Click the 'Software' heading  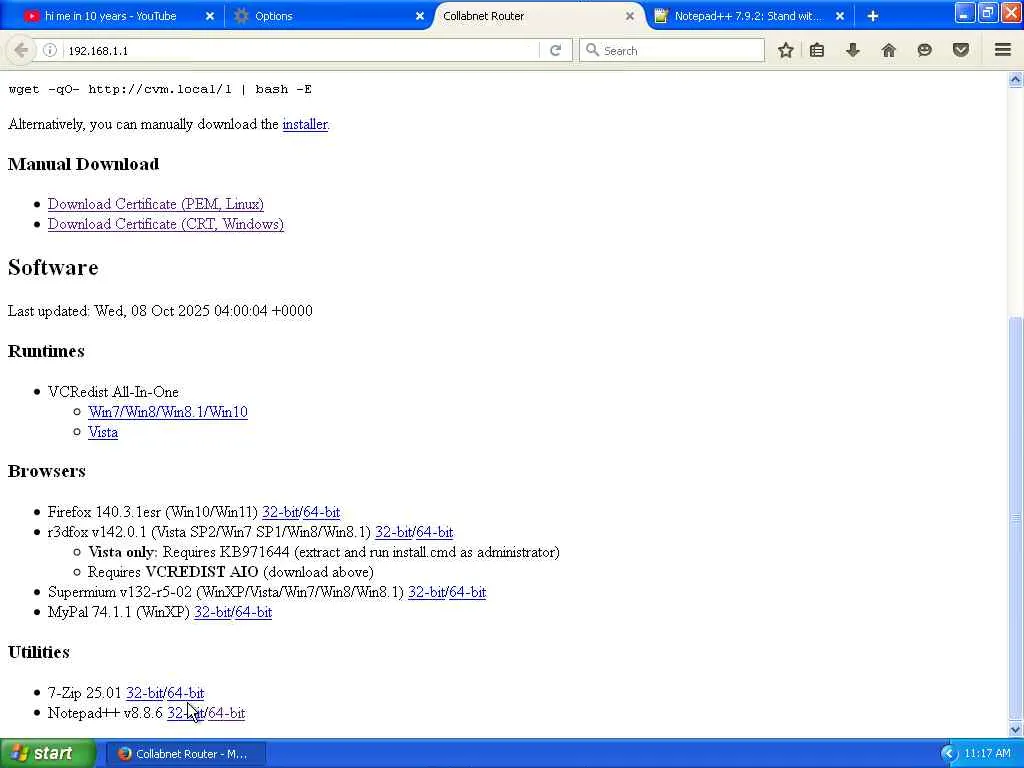point(53,268)
